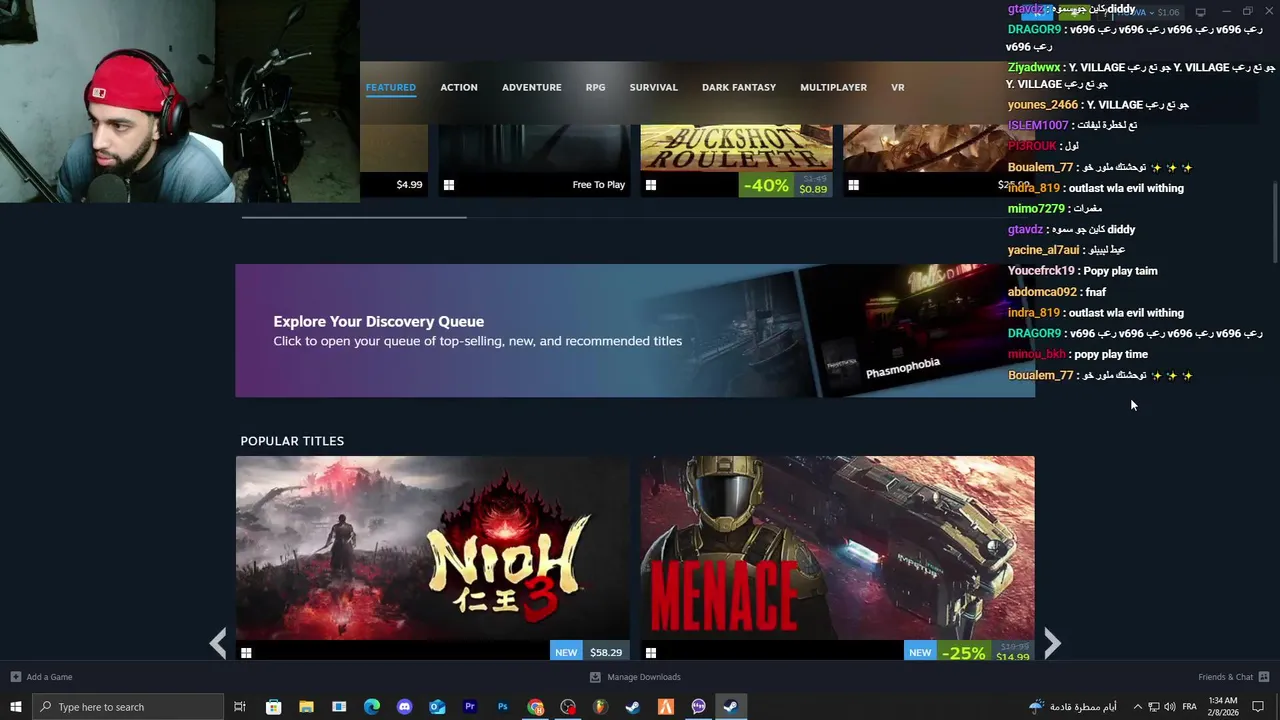This screenshot has width=1280, height=720.
Task: Open the Explore Your Discovery Queue banner
Action: 635,331
